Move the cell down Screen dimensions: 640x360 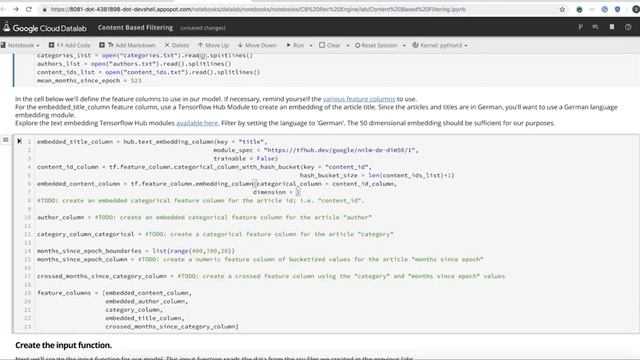pyautogui.click(x=257, y=45)
